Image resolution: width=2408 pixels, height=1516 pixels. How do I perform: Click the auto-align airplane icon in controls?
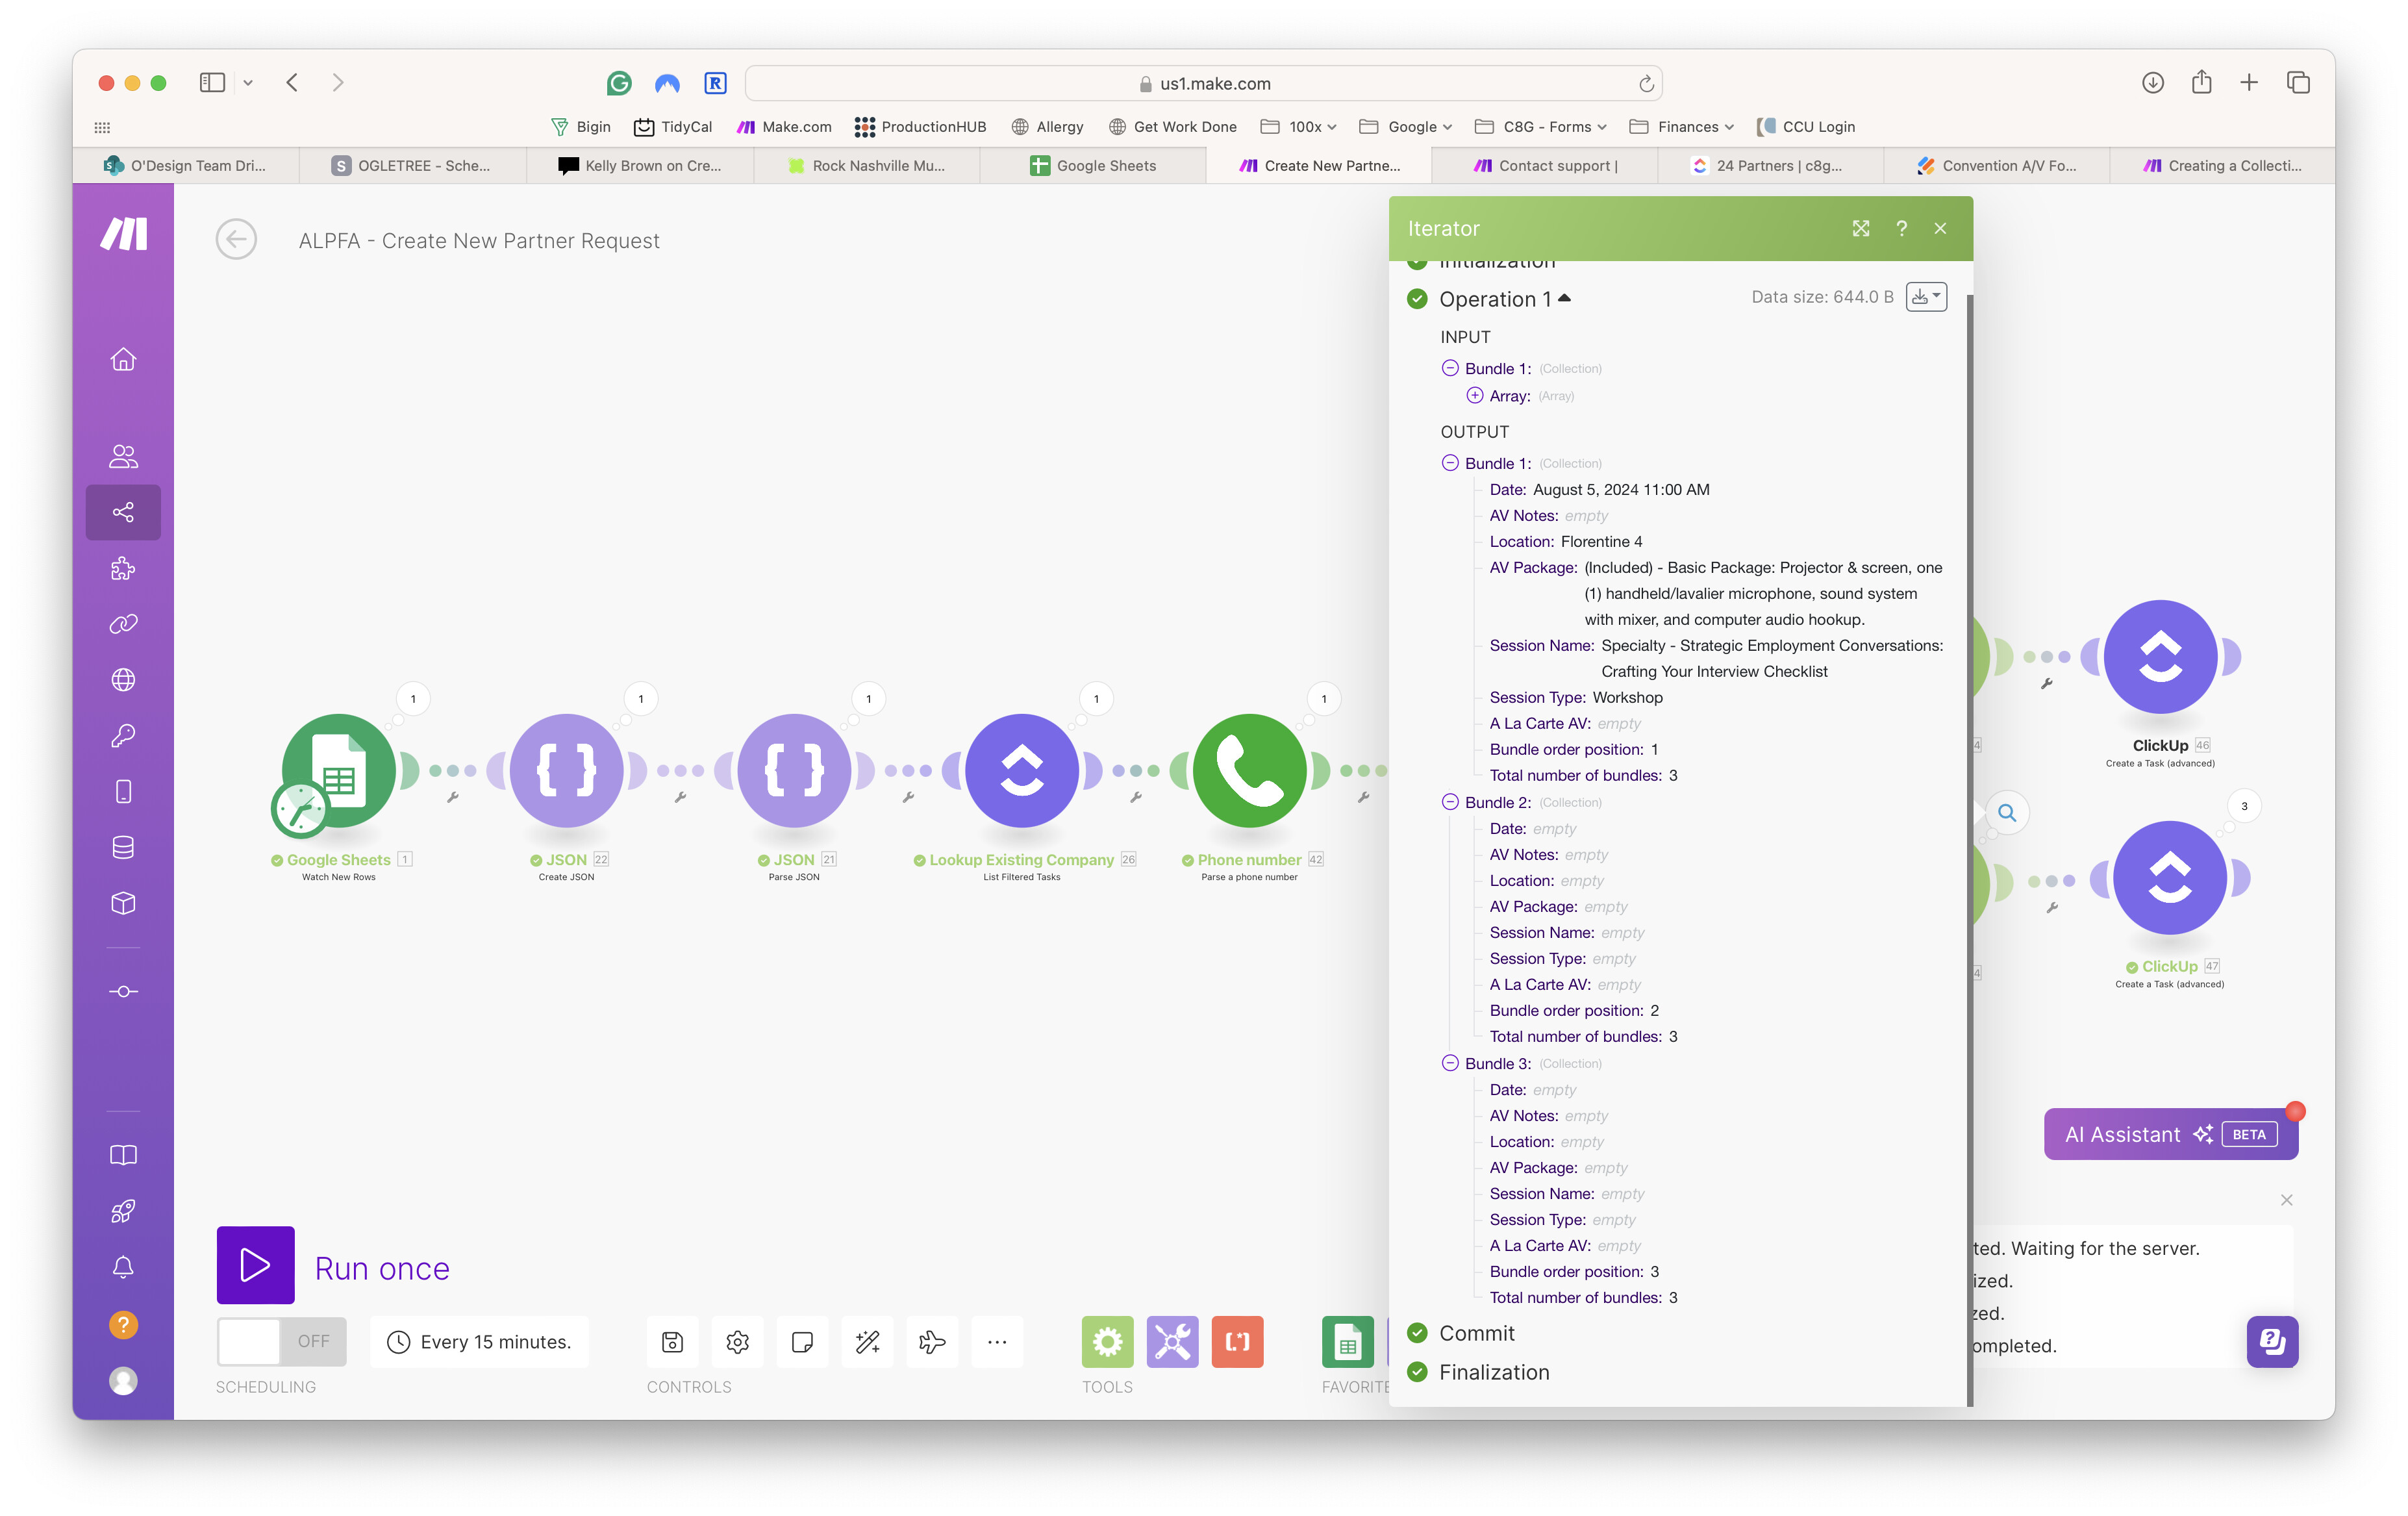click(931, 1341)
